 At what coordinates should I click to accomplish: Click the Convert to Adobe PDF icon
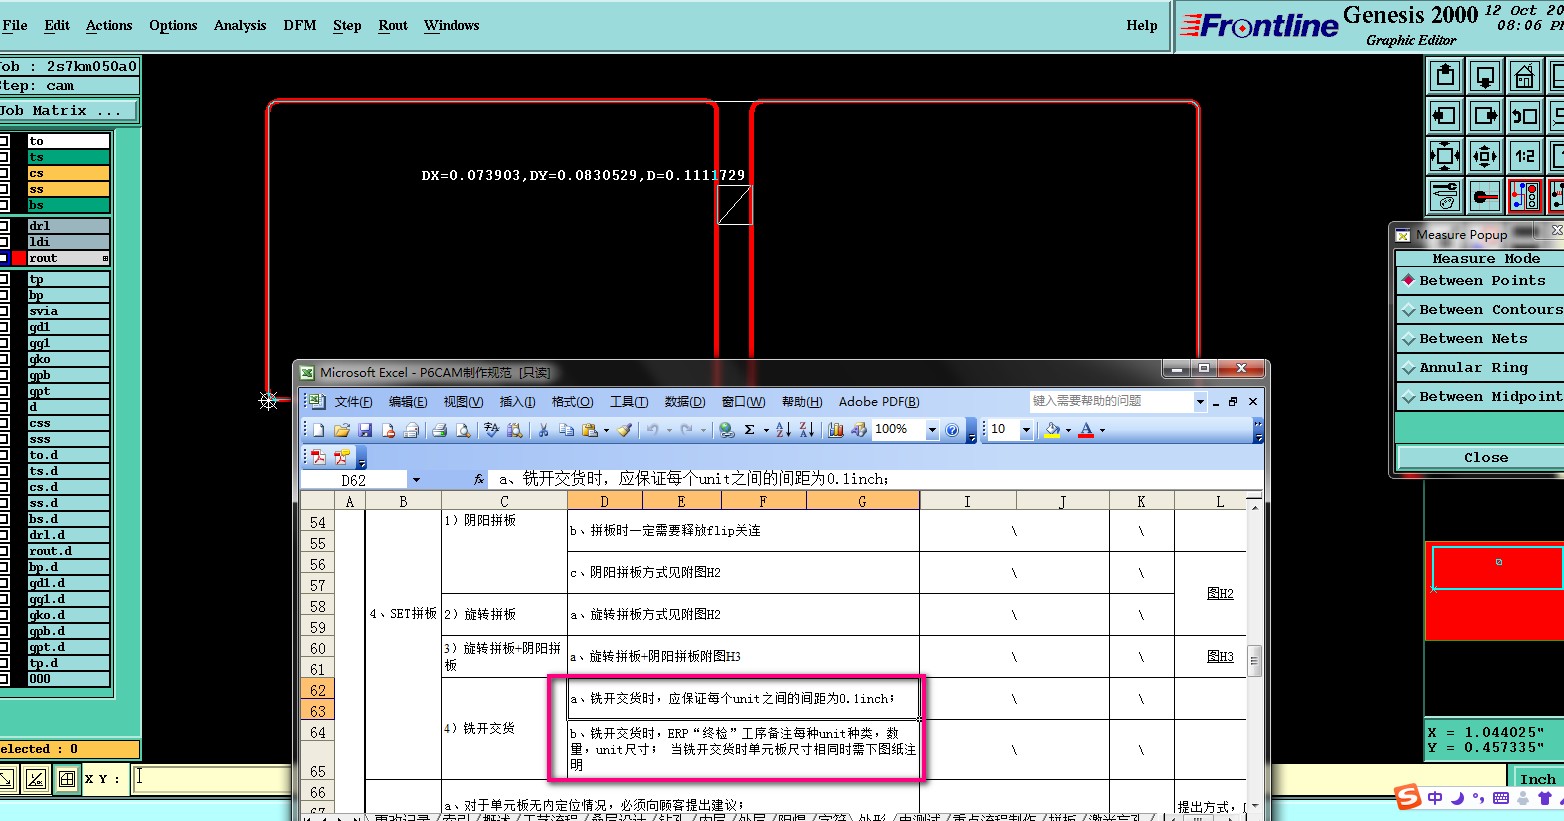pyautogui.click(x=318, y=457)
